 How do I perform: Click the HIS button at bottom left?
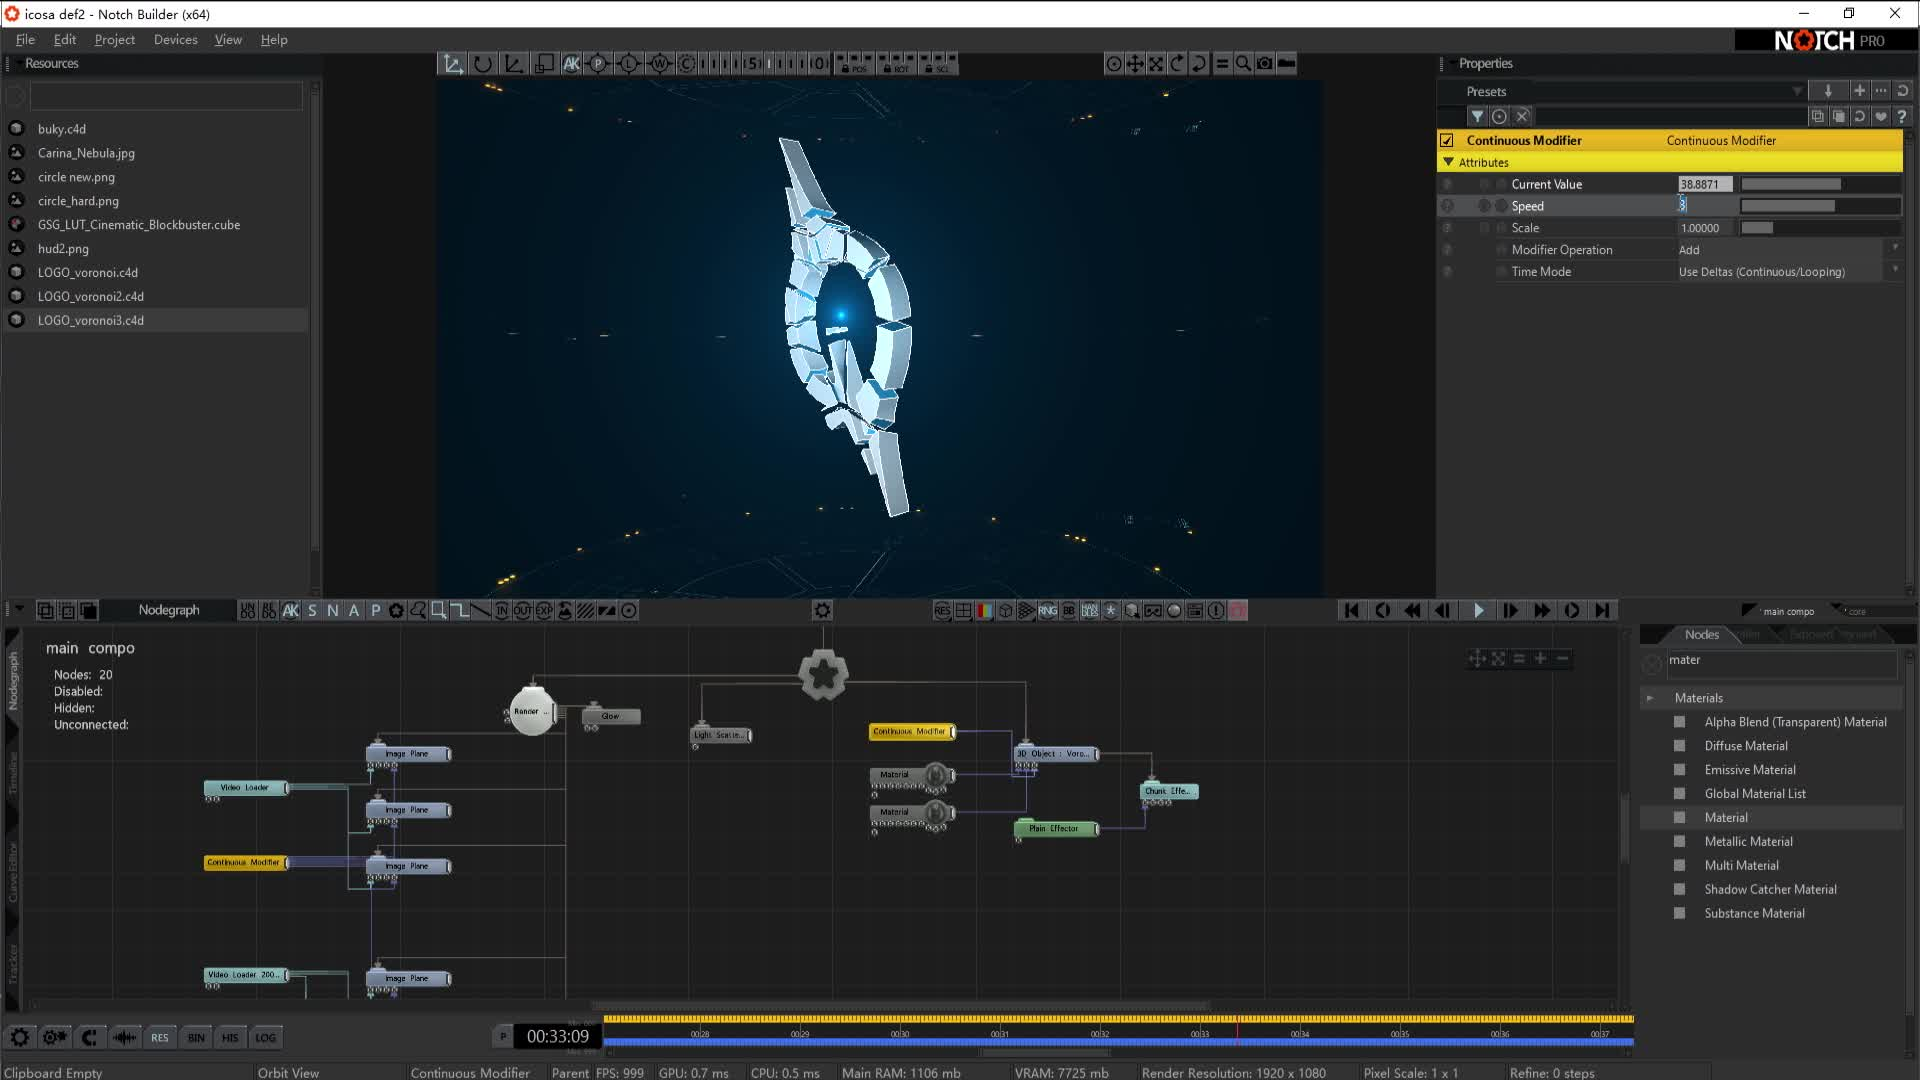tap(230, 1038)
